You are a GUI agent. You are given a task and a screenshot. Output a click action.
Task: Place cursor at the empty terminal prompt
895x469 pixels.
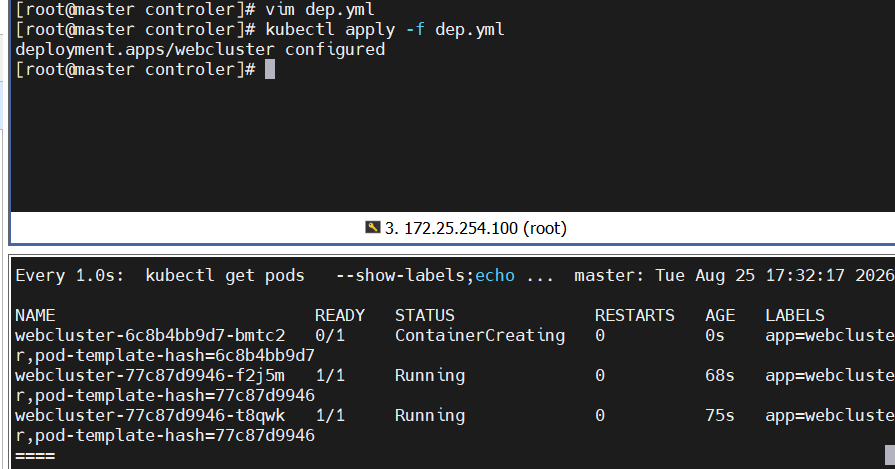click(270, 70)
